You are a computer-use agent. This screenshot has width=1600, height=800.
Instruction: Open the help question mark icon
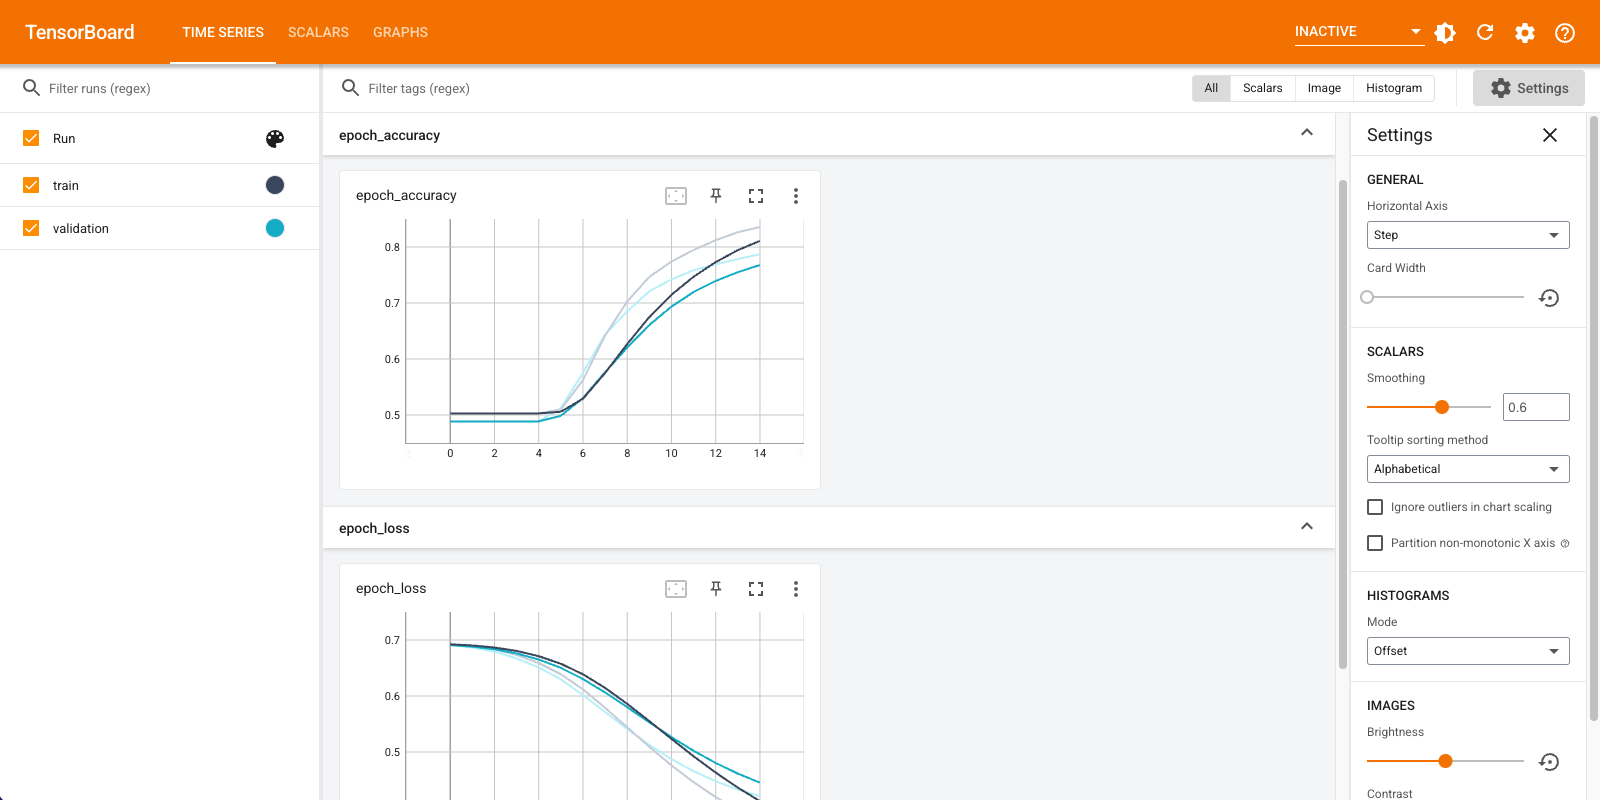pos(1565,33)
